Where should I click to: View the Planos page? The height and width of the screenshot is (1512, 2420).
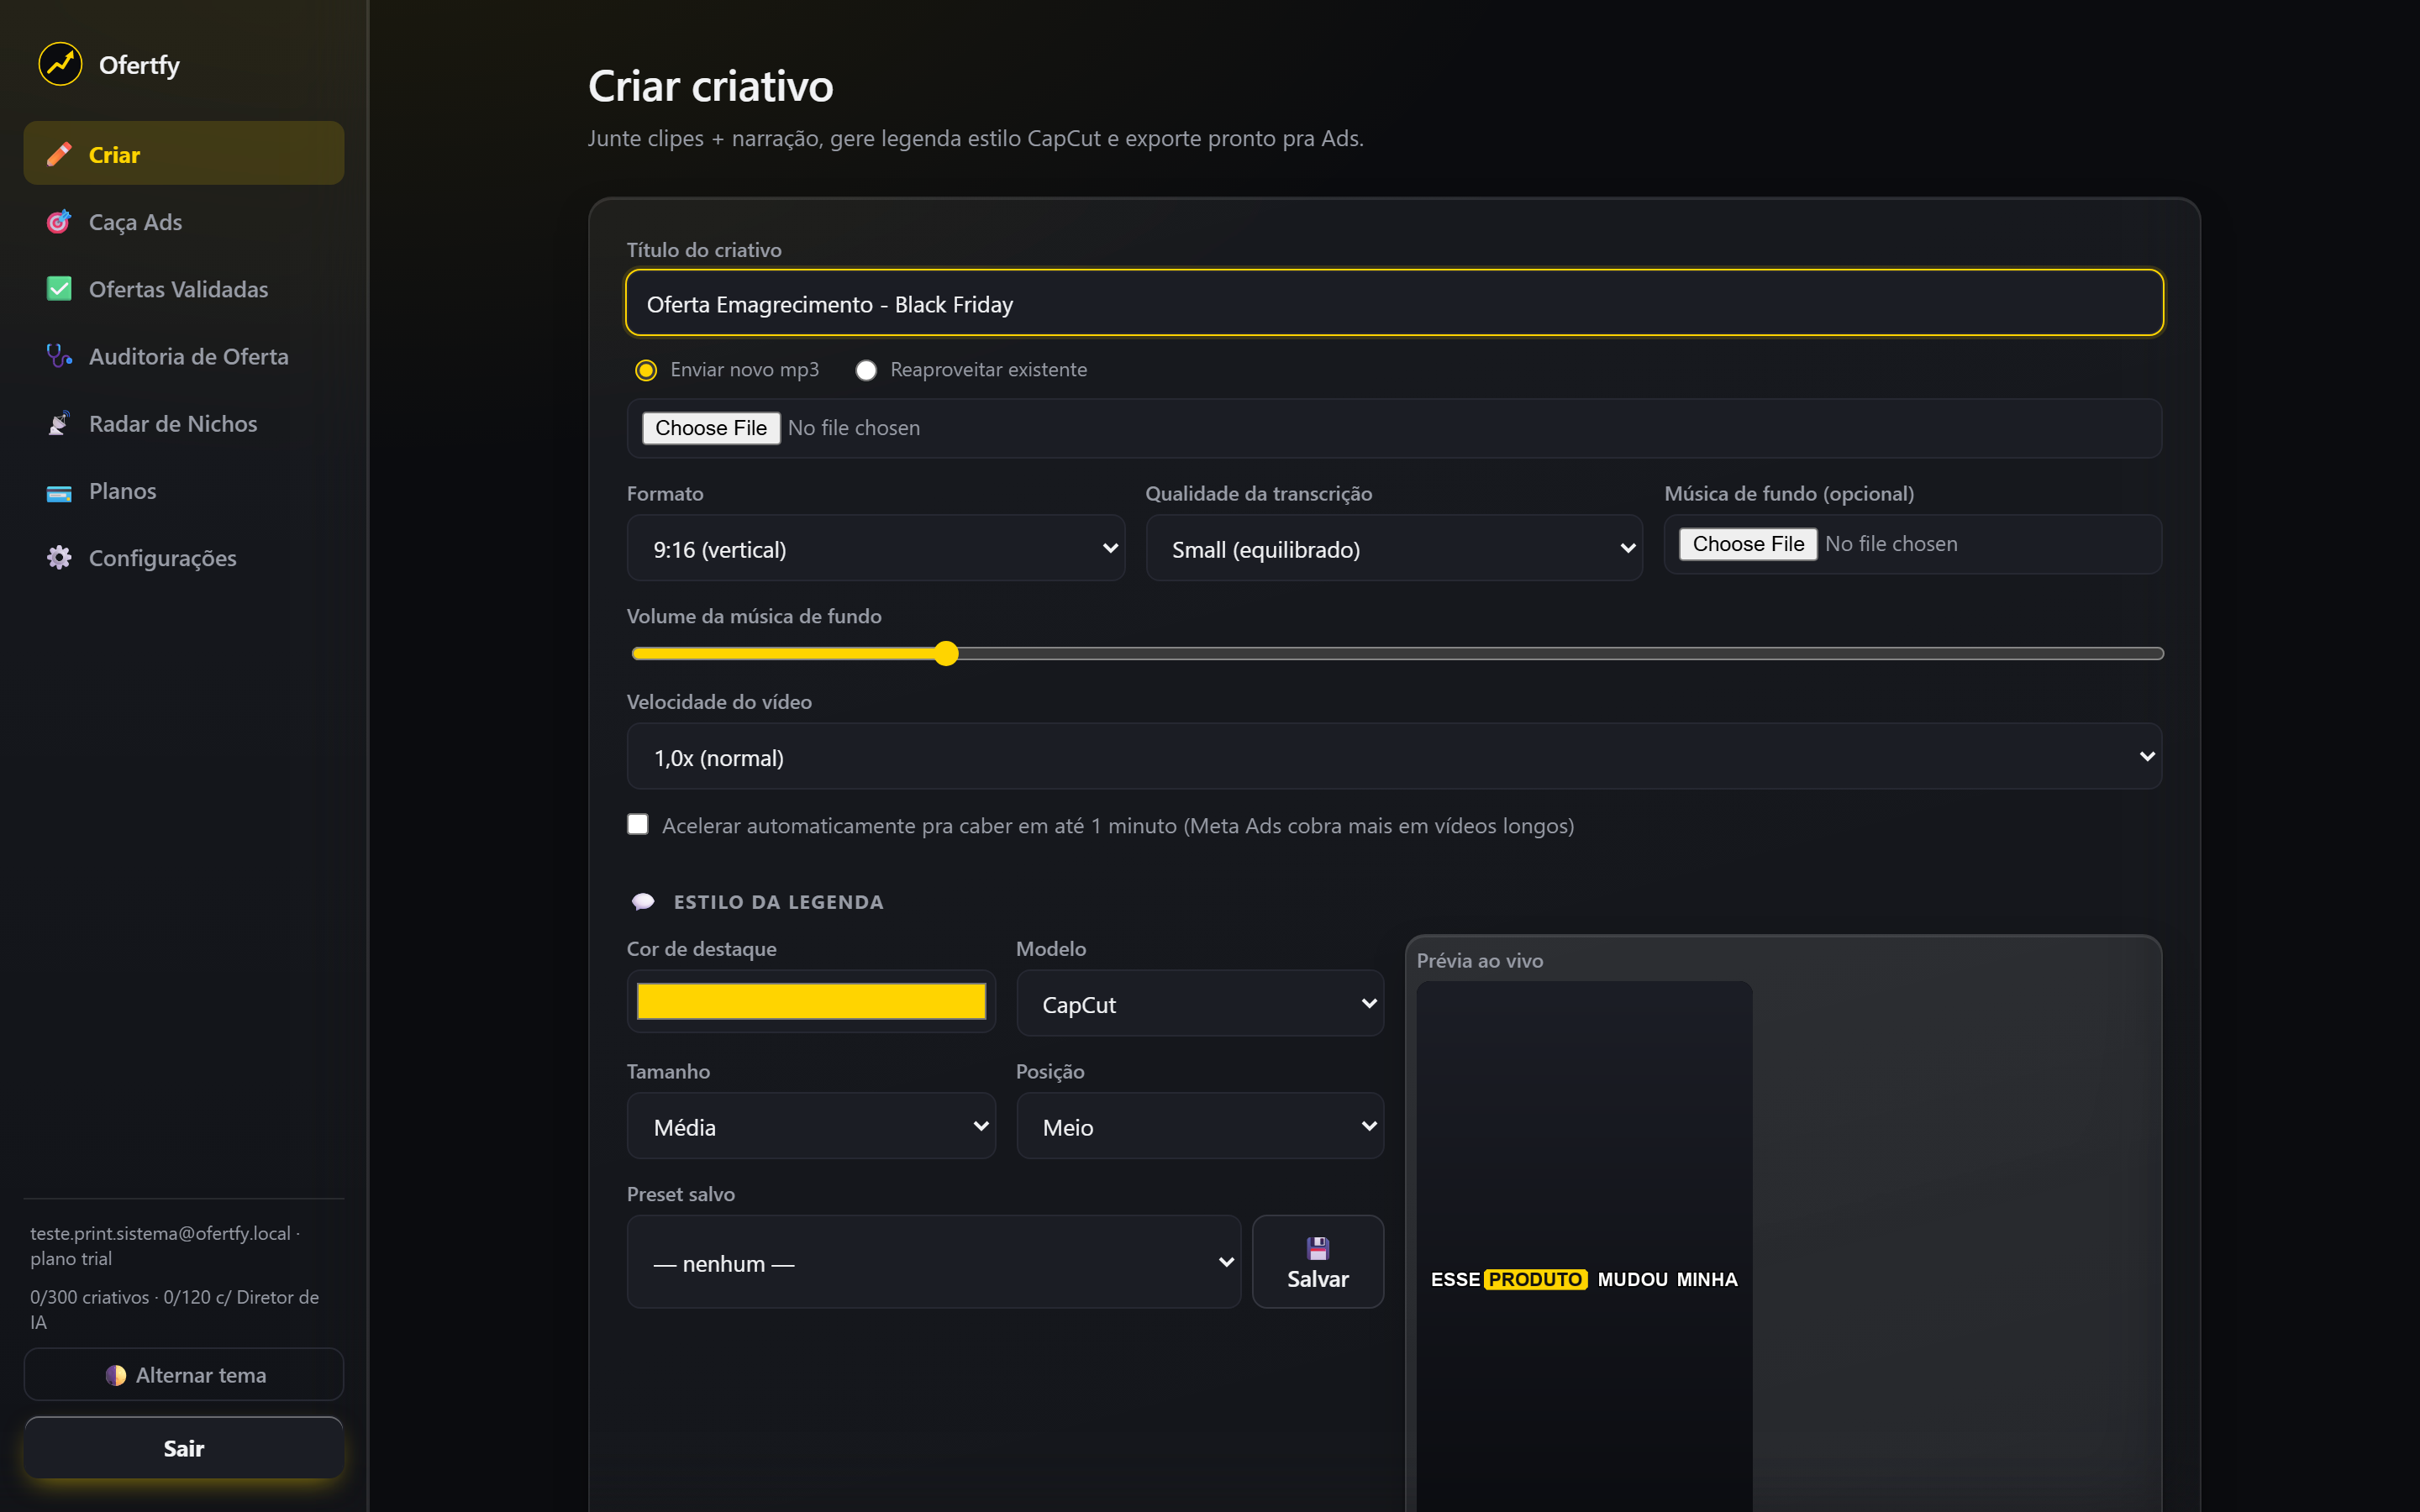(184, 490)
